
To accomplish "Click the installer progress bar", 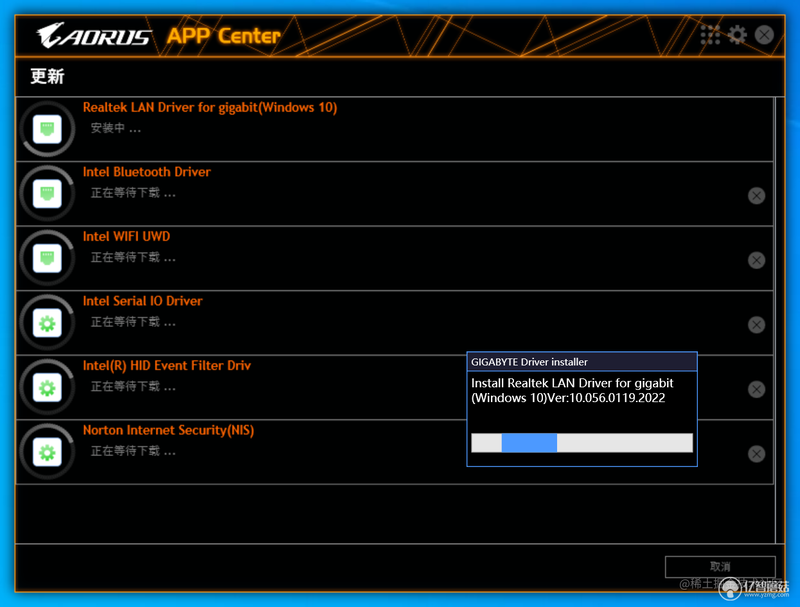I will (x=582, y=443).
